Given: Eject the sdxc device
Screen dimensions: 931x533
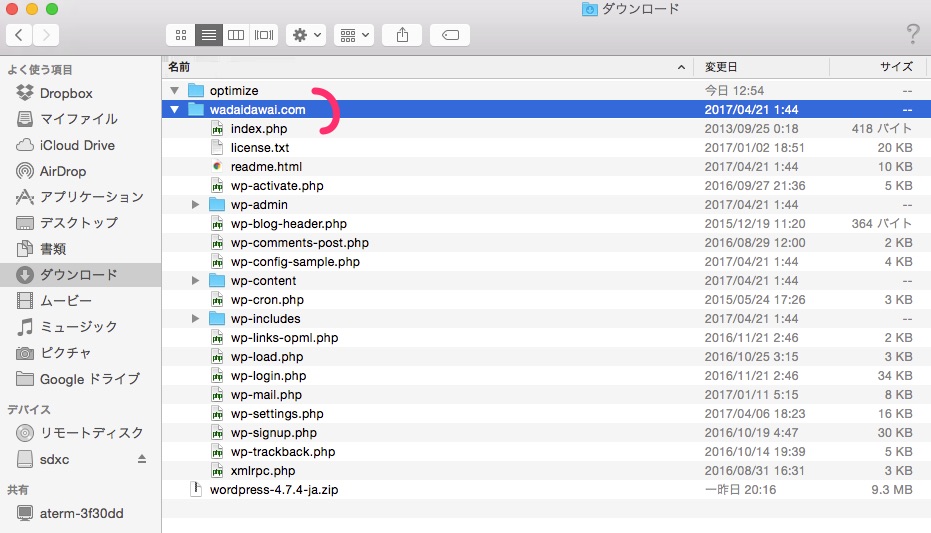Looking at the screenshot, I should coord(142,459).
